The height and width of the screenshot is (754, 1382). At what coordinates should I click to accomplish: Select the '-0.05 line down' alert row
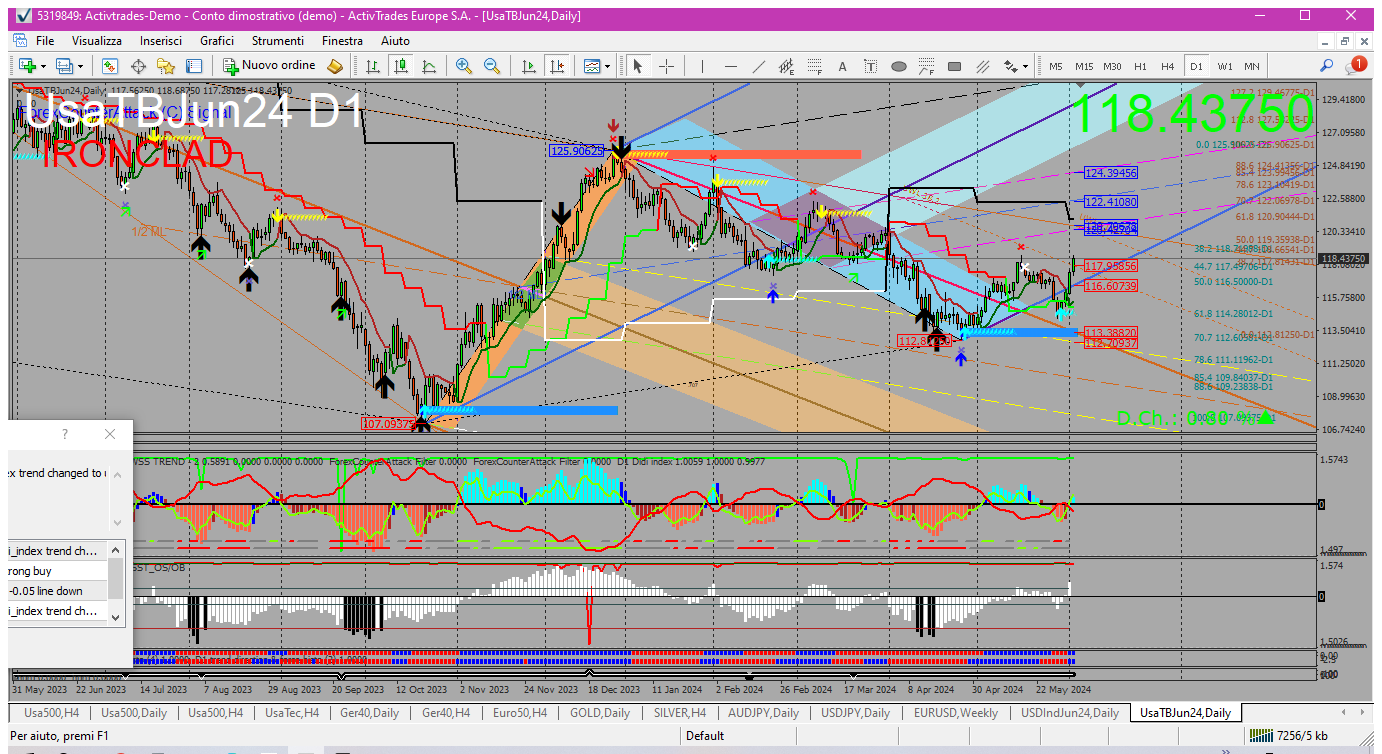click(59, 590)
